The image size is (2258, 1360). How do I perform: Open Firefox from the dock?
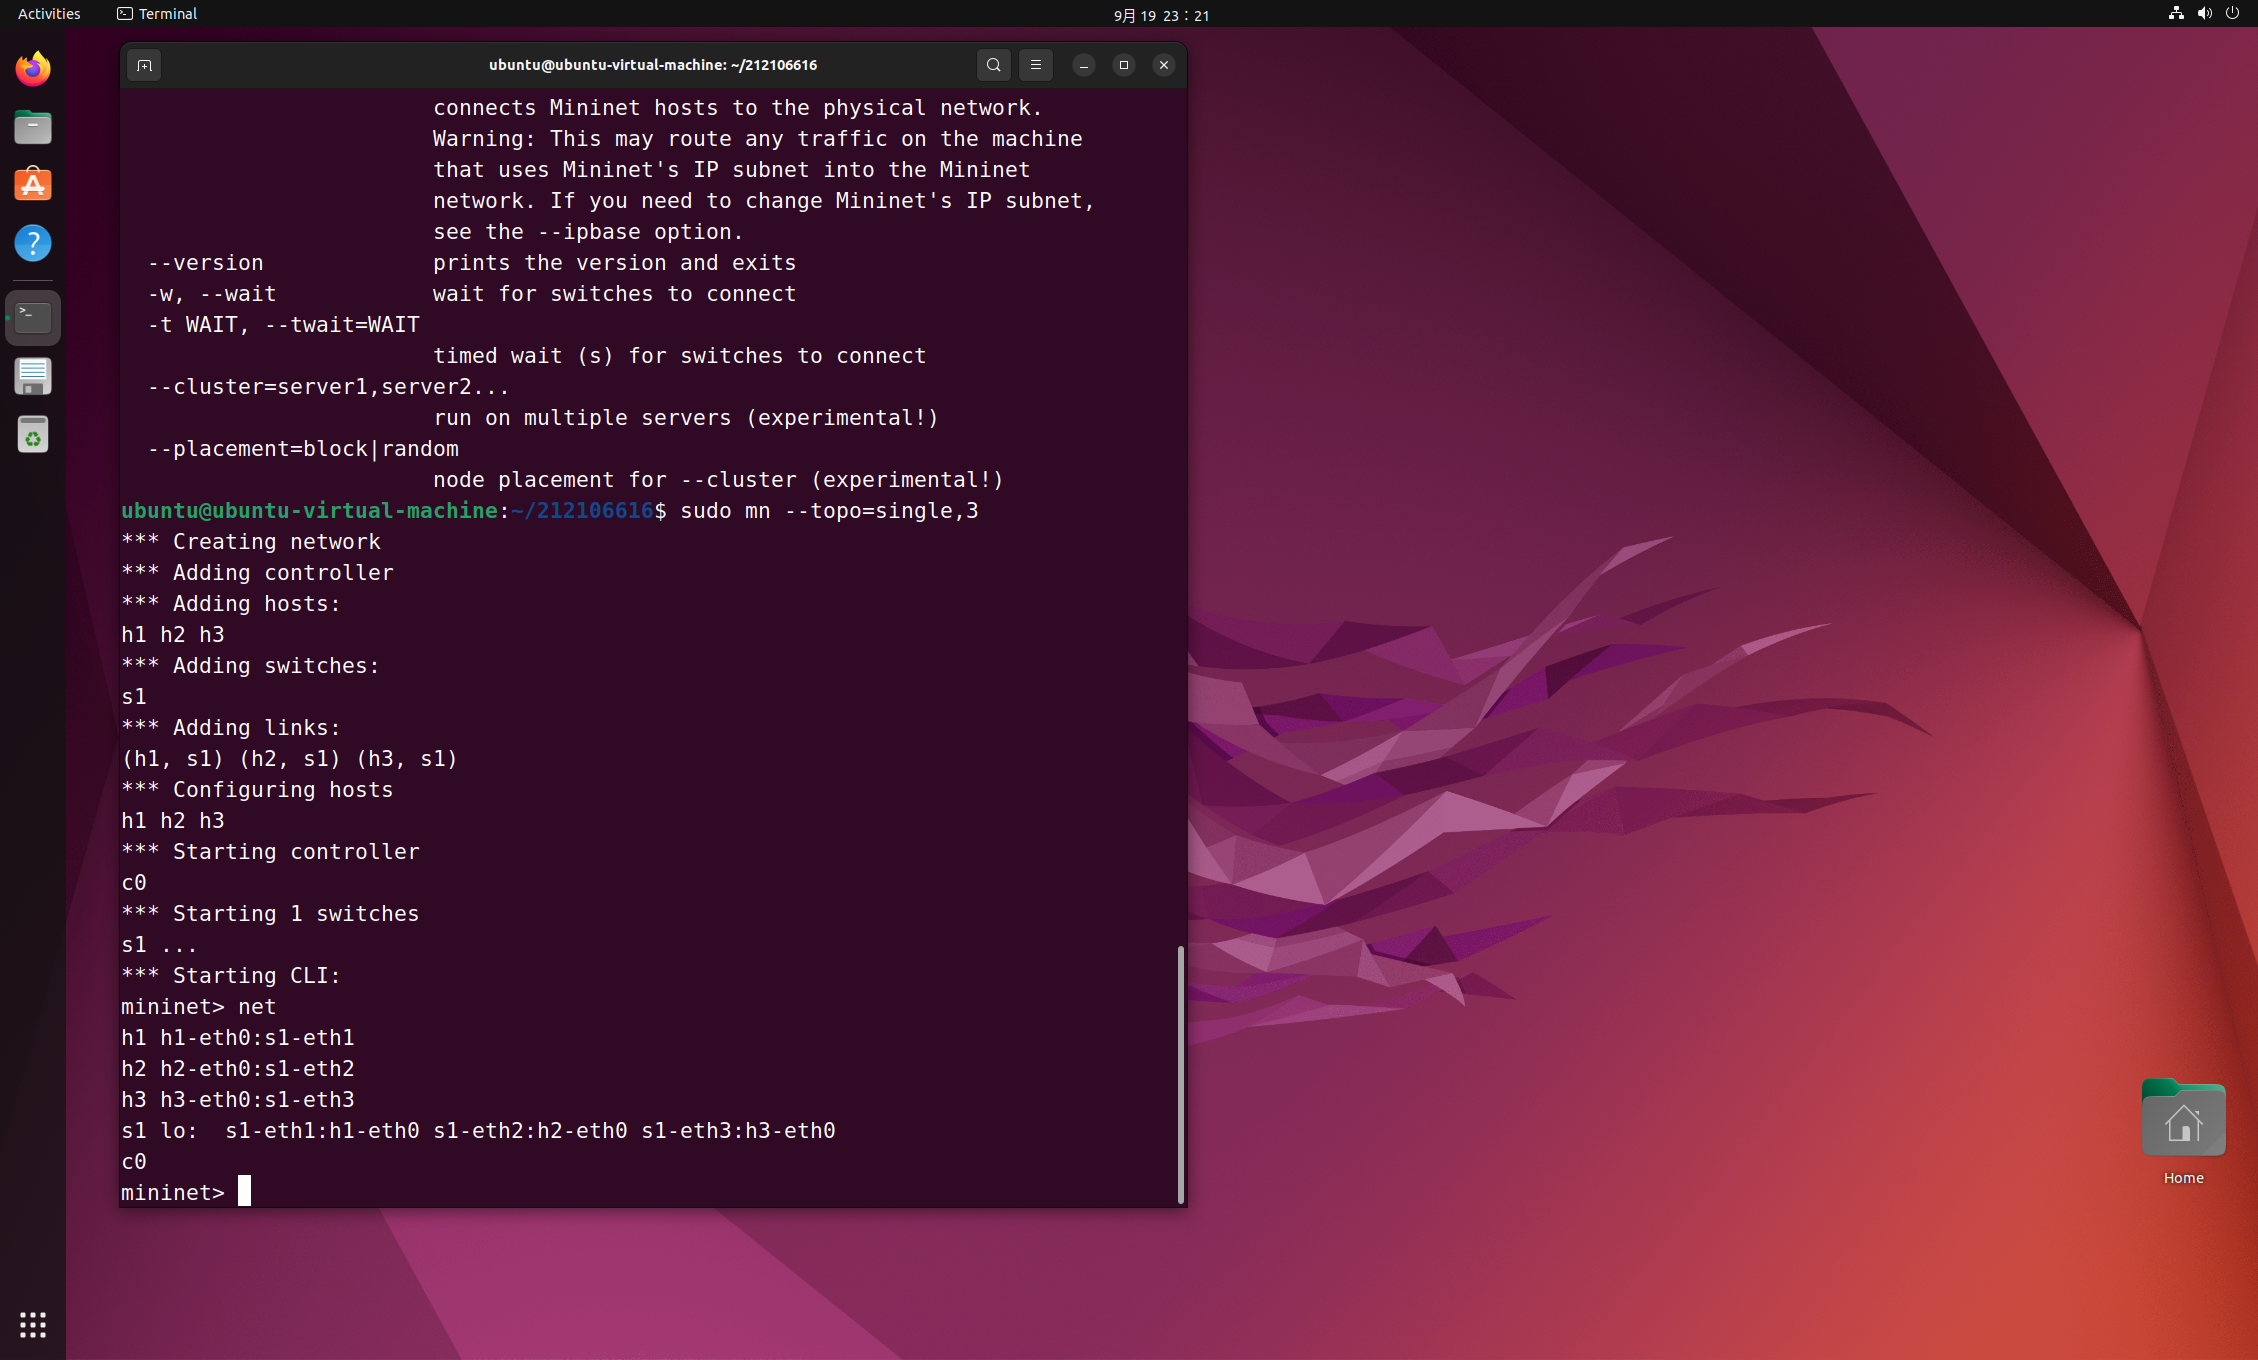click(x=33, y=69)
